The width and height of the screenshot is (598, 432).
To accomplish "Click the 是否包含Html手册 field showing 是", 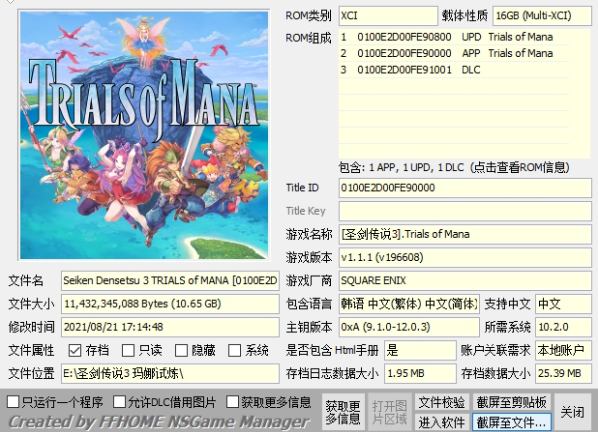I will coord(420,350).
